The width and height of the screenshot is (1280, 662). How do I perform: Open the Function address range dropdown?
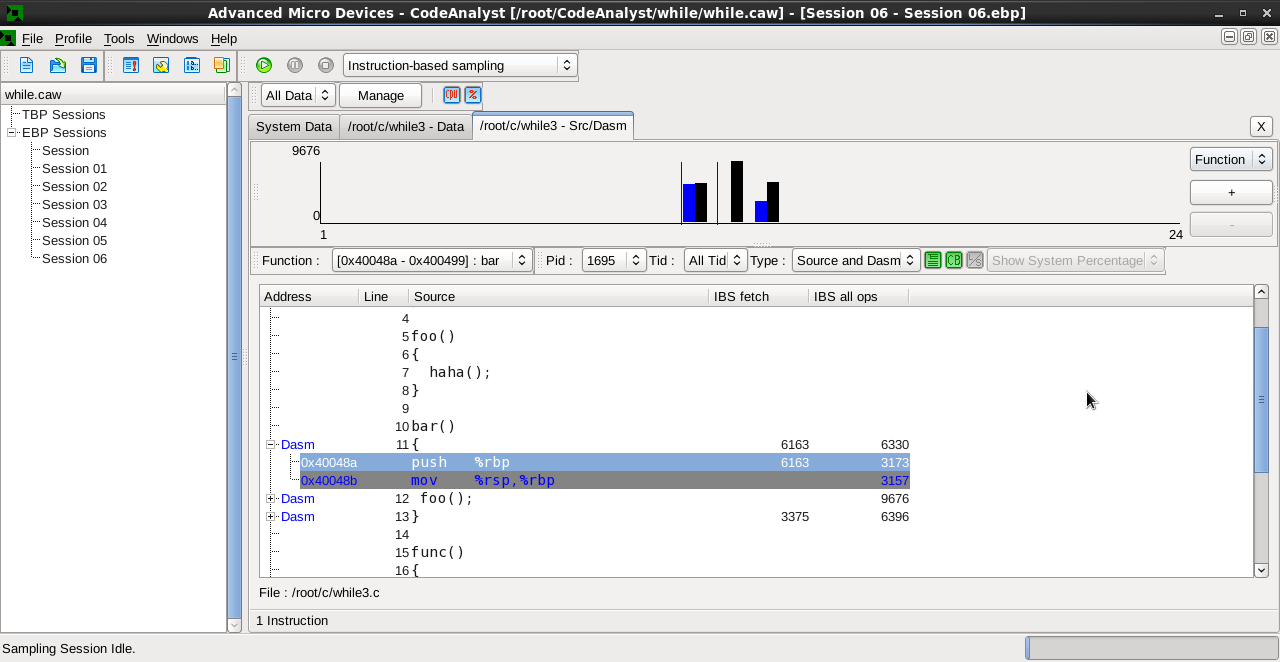point(432,260)
